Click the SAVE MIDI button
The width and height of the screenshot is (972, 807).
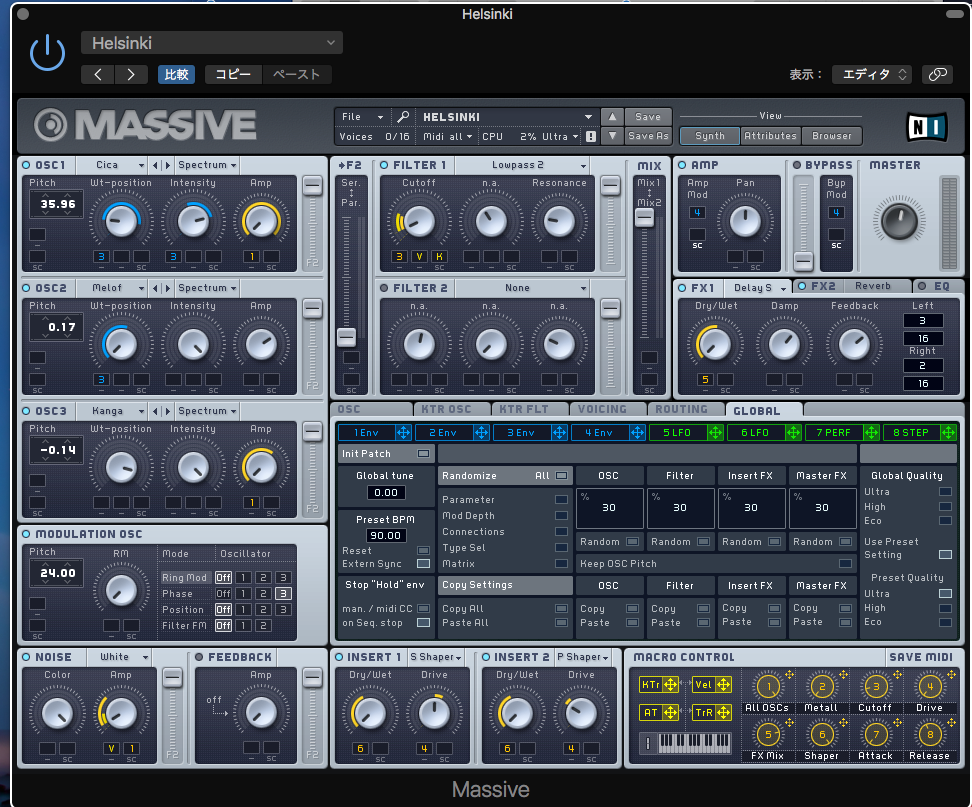[x=921, y=657]
